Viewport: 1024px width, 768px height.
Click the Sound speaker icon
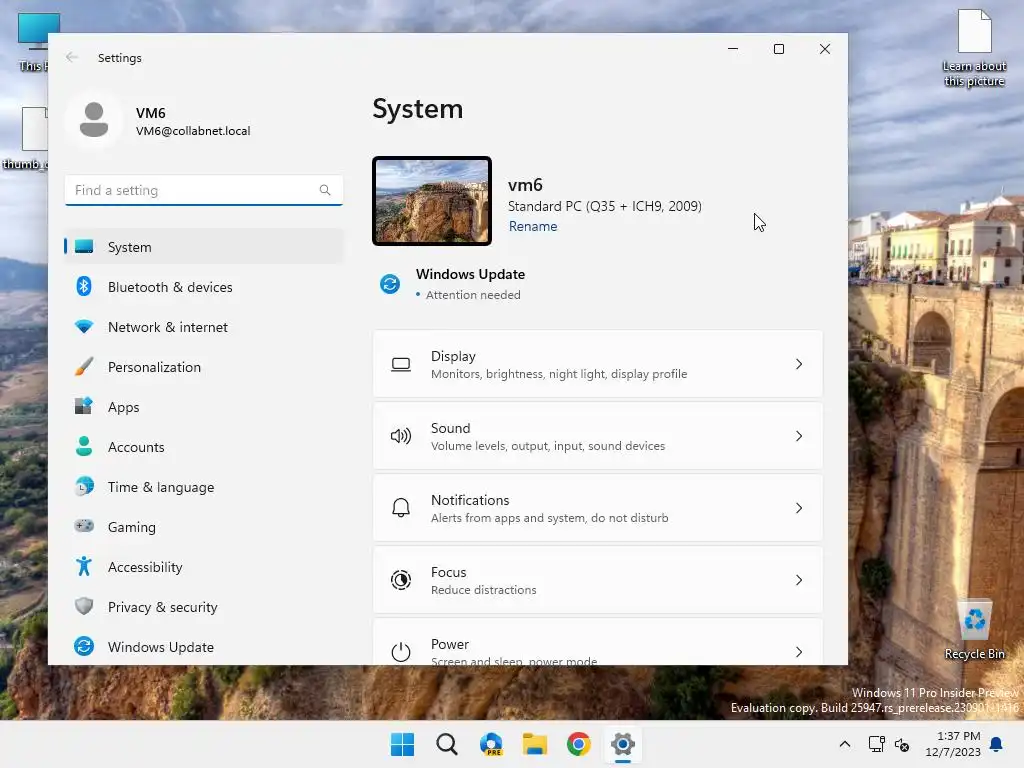pos(401,436)
